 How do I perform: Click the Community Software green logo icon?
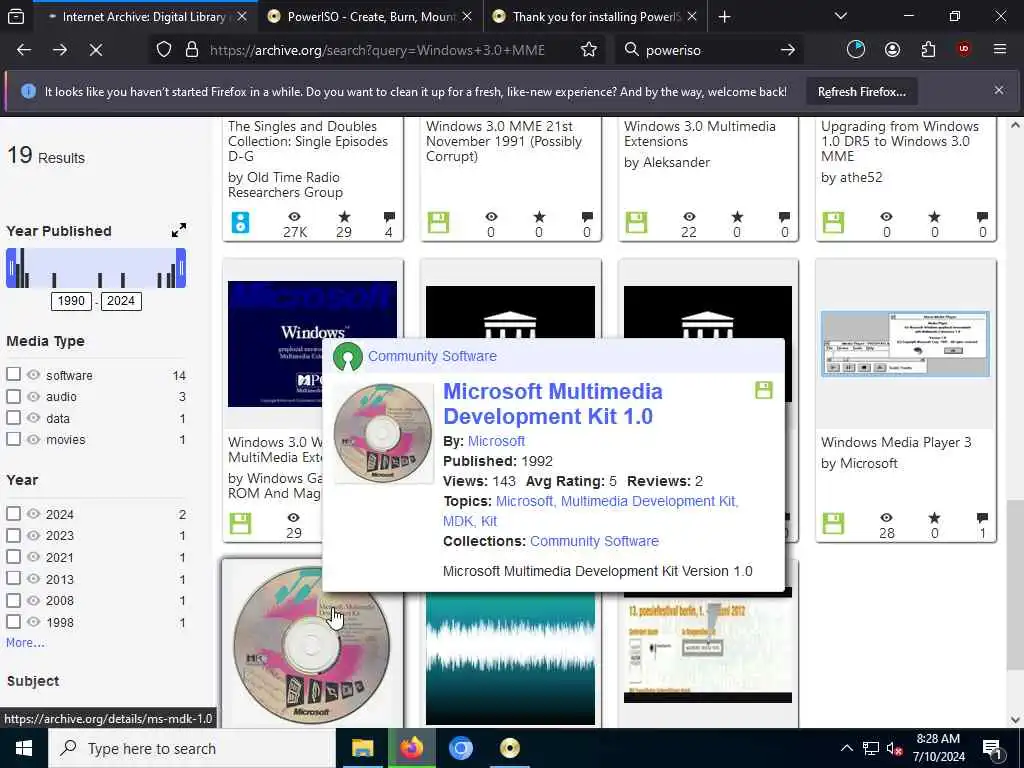coord(347,357)
